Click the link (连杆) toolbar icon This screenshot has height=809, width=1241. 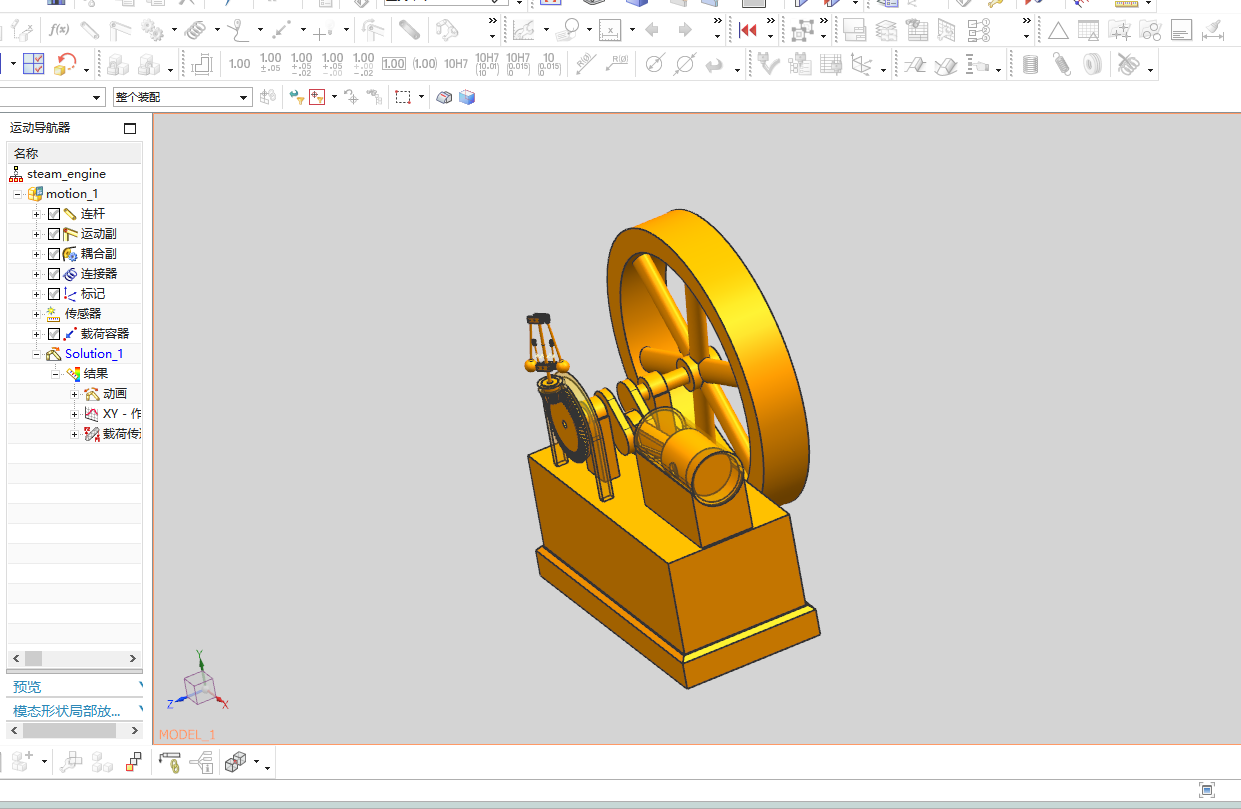pos(90,30)
